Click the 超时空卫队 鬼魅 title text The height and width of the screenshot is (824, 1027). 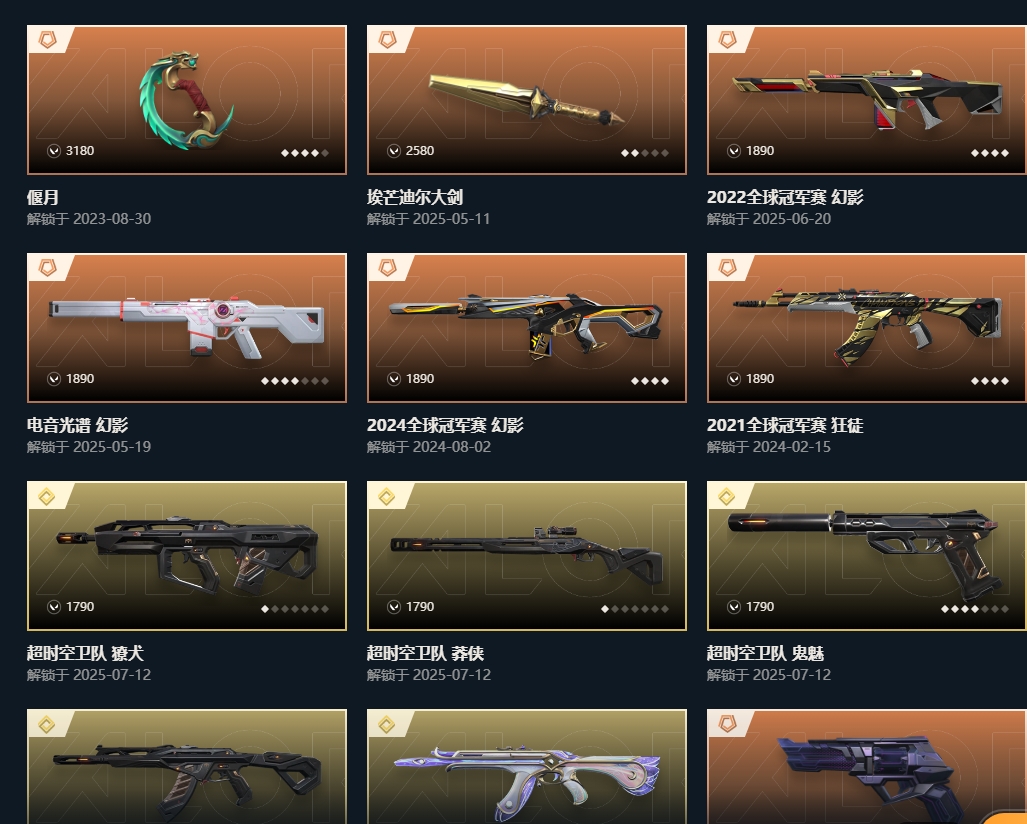coord(765,653)
